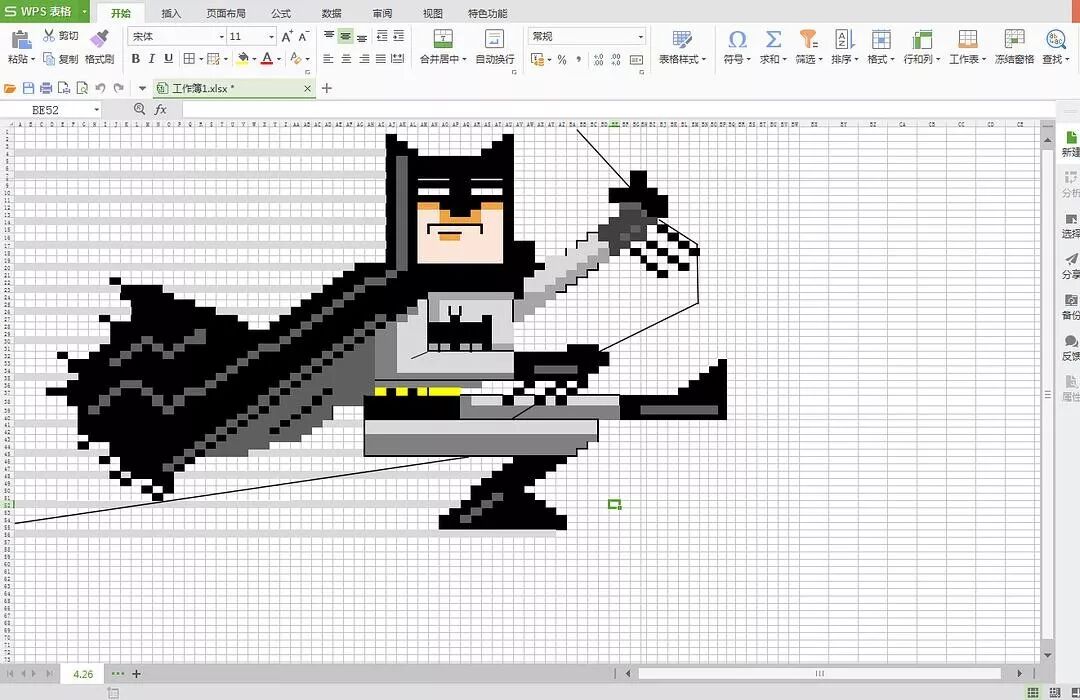Click the Filter (筛选) funnel icon
The height and width of the screenshot is (700, 1080).
tap(809, 39)
